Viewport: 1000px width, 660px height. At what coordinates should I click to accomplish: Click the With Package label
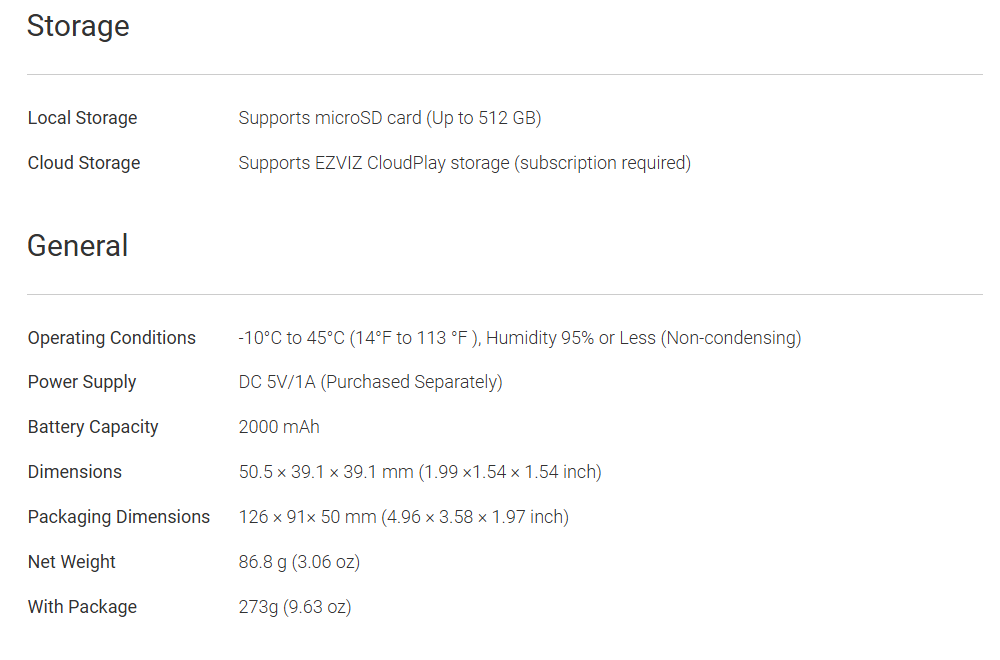pyautogui.click(x=82, y=607)
